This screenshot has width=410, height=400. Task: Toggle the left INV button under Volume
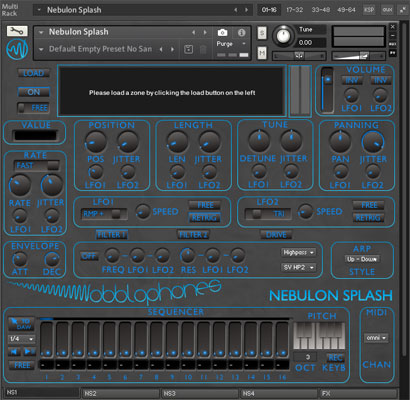click(351, 80)
